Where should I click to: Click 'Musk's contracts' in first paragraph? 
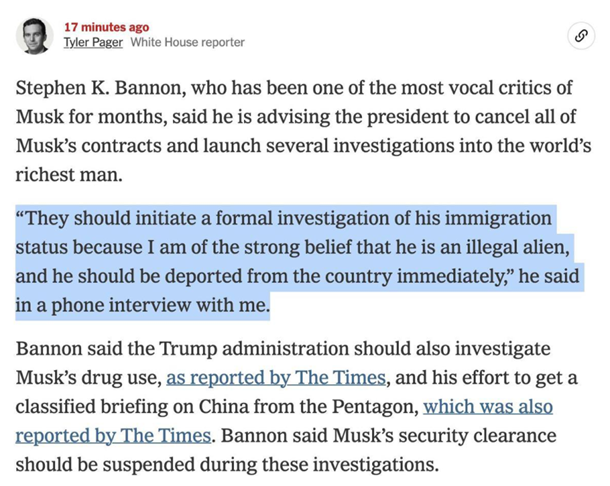point(89,146)
